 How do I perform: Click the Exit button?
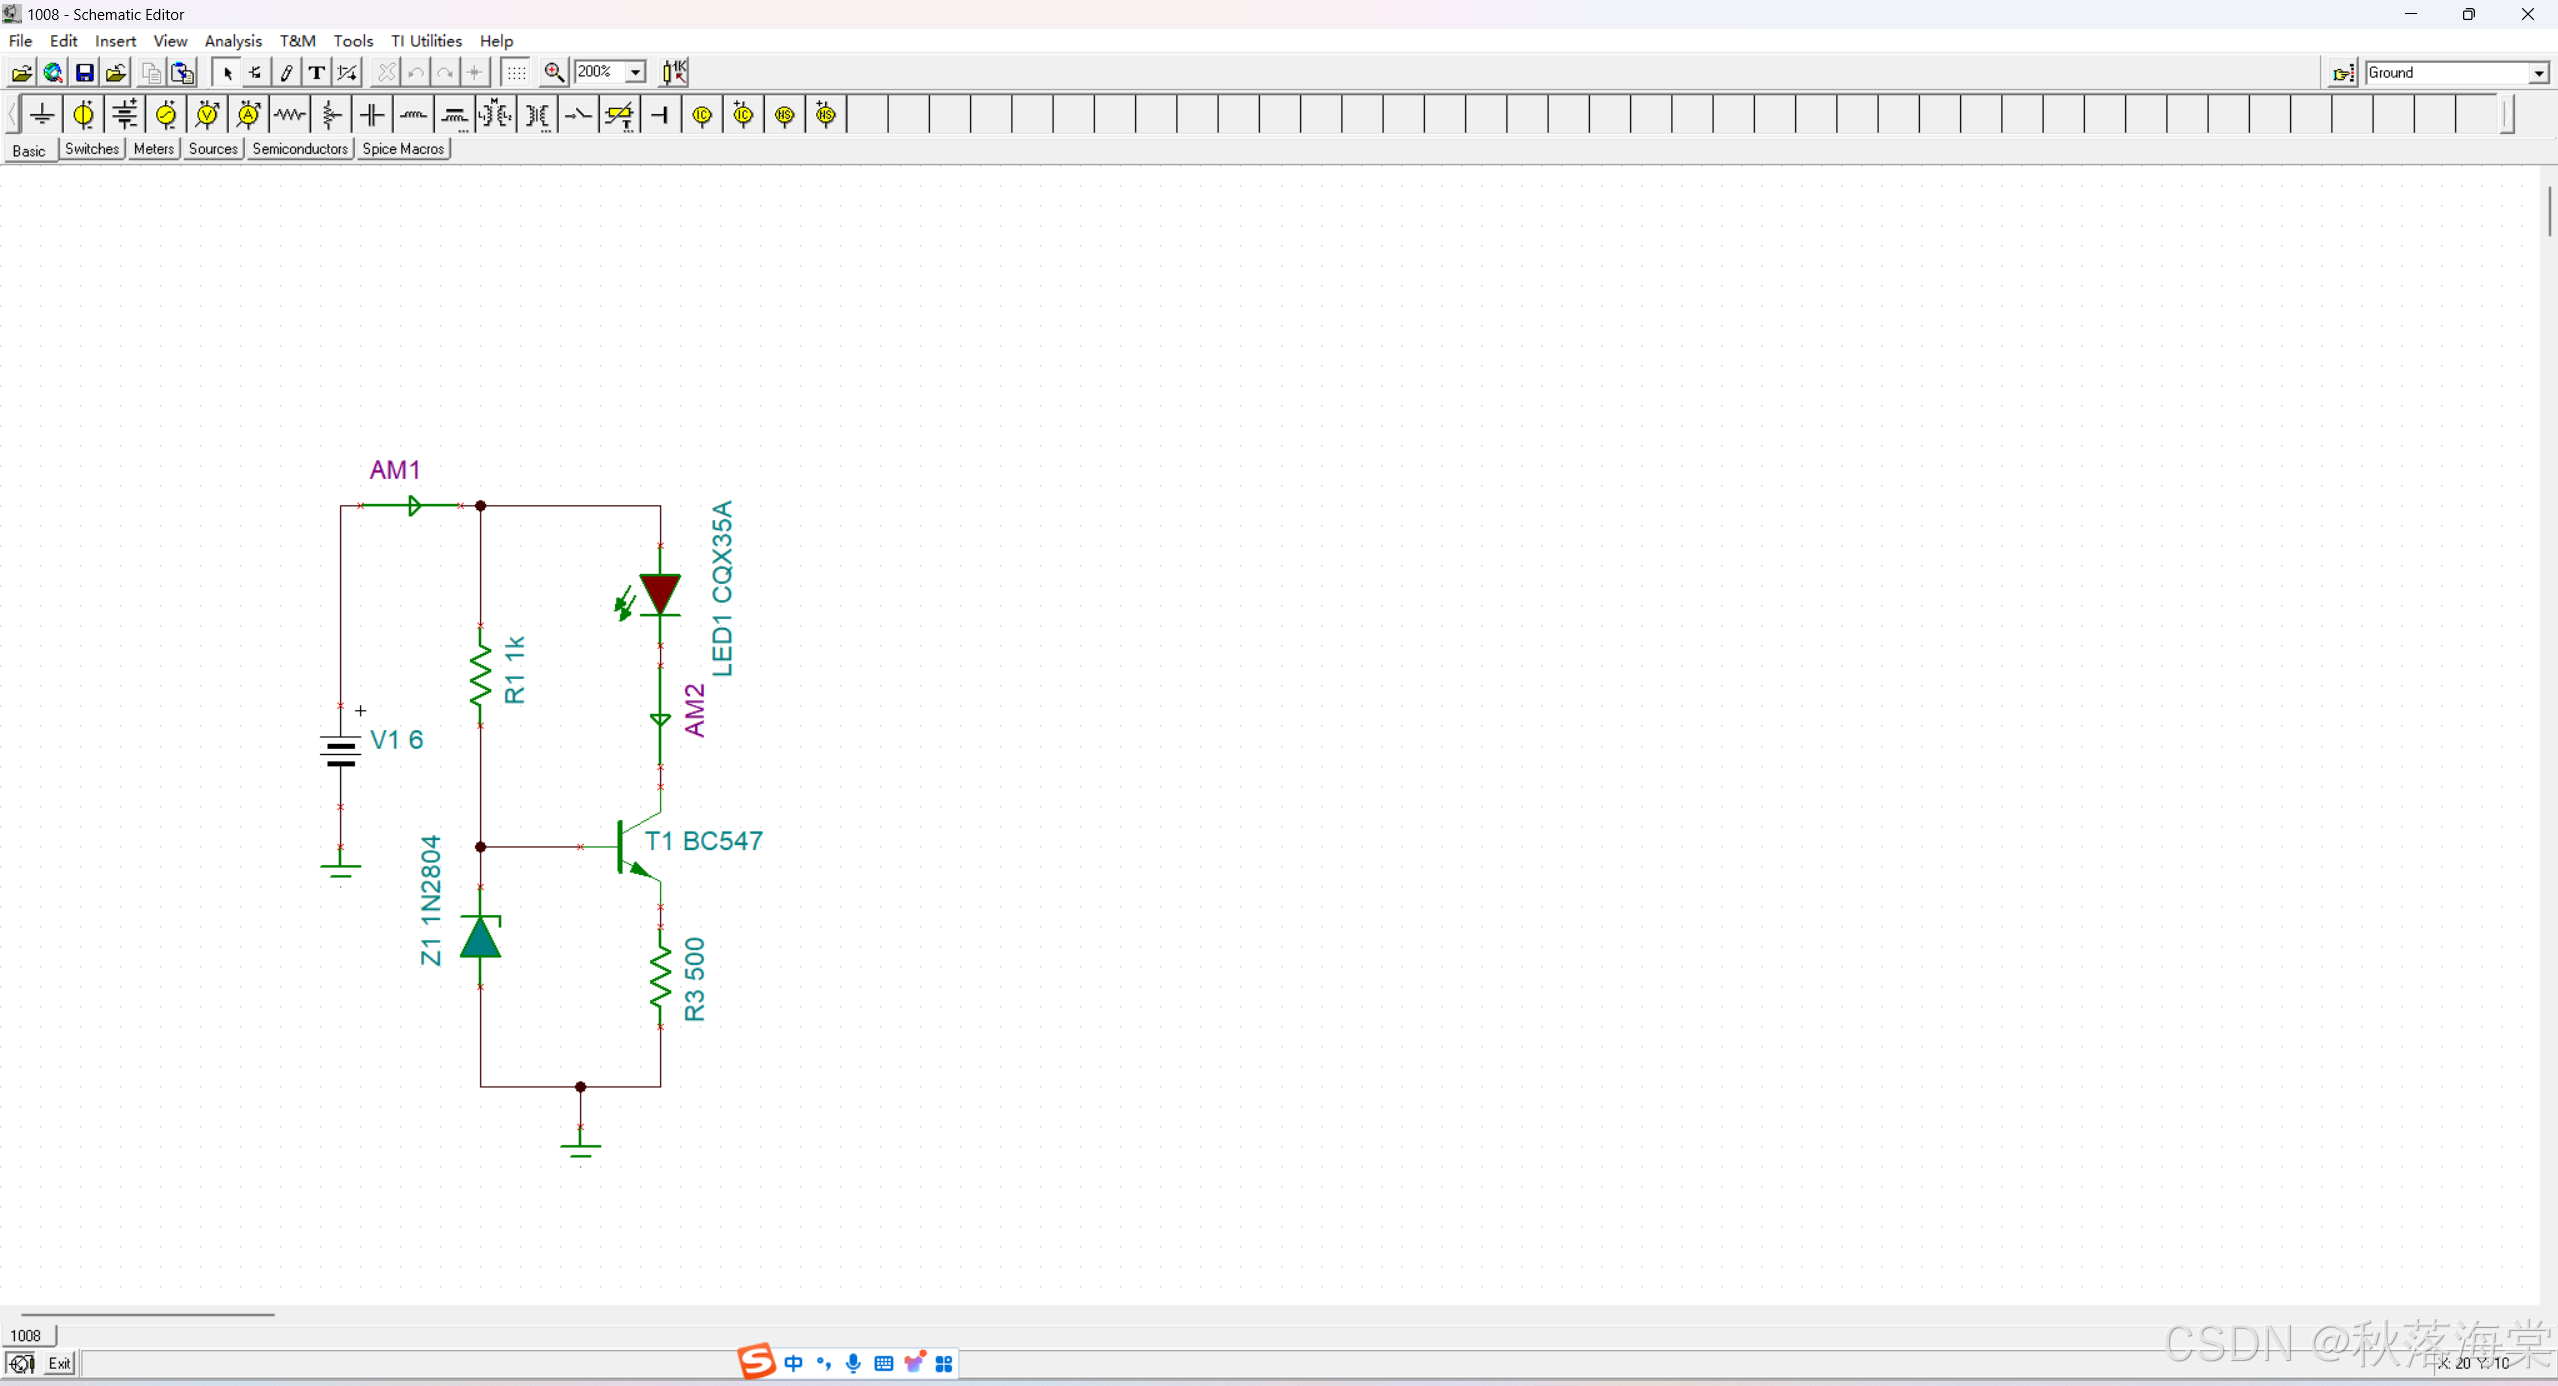pyautogui.click(x=60, y=1363)
